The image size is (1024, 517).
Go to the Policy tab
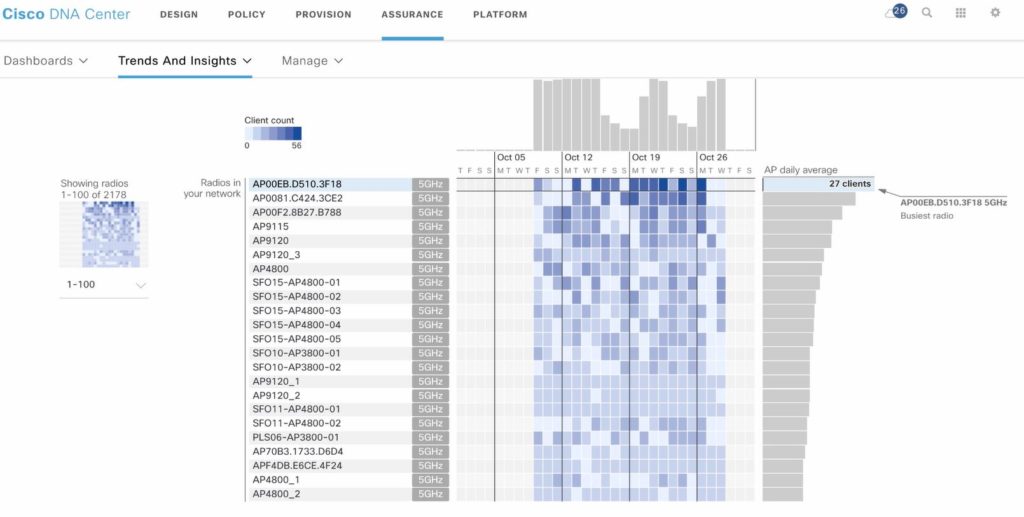(x=246, y=15)
